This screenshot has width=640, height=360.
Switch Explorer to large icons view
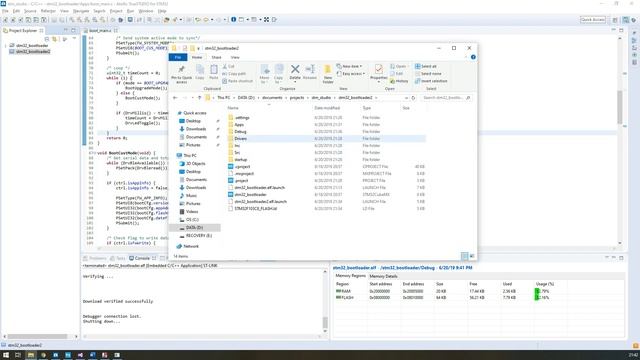[x=472, y=256]
